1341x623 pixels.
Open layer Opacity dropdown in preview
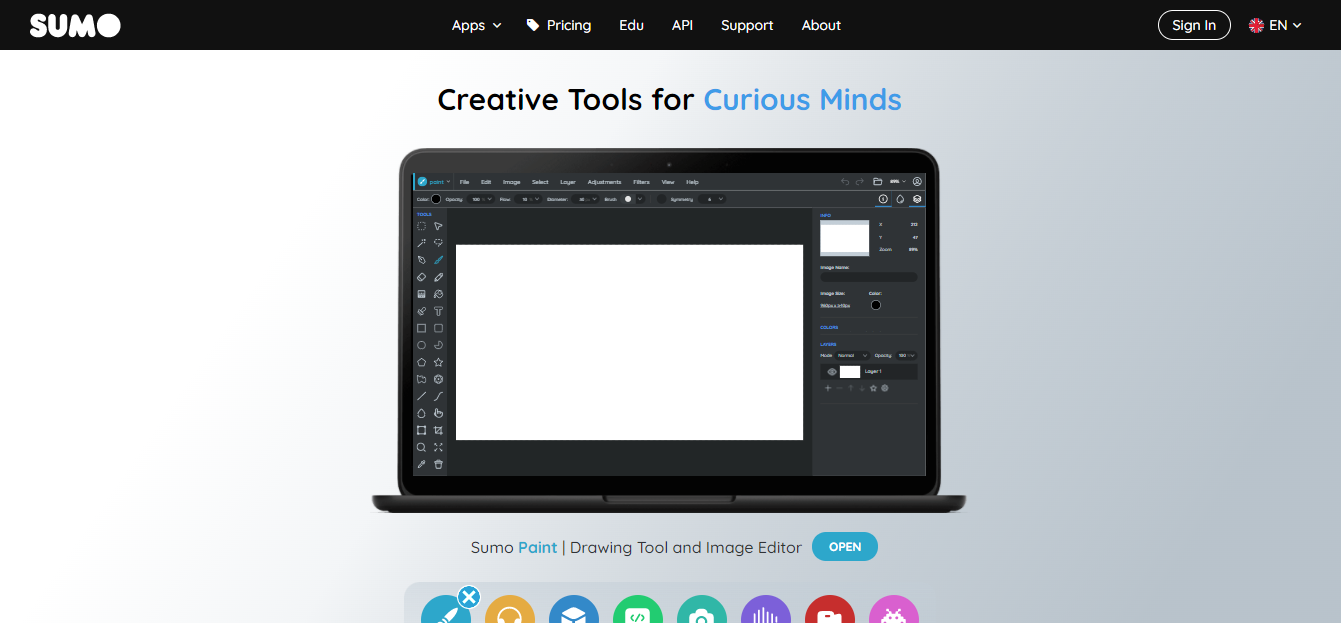906,355
